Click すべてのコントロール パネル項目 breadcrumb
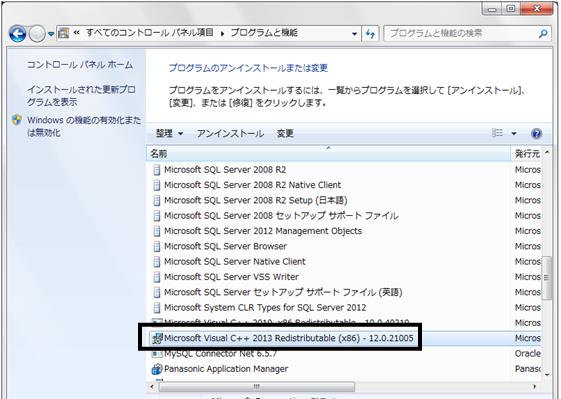 coord(150,33)
